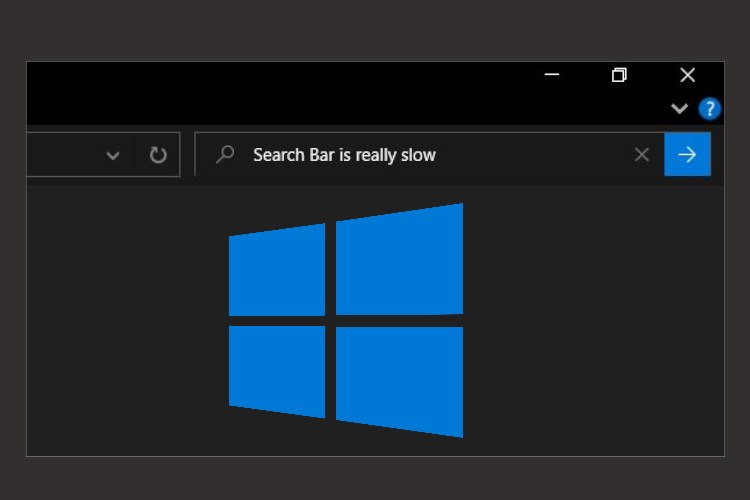Image resolution: width=750 pixels, height=500 pixels.
Task: Minimize the File Explorer window
Action: pyautogui.click(x=552, y=75)
